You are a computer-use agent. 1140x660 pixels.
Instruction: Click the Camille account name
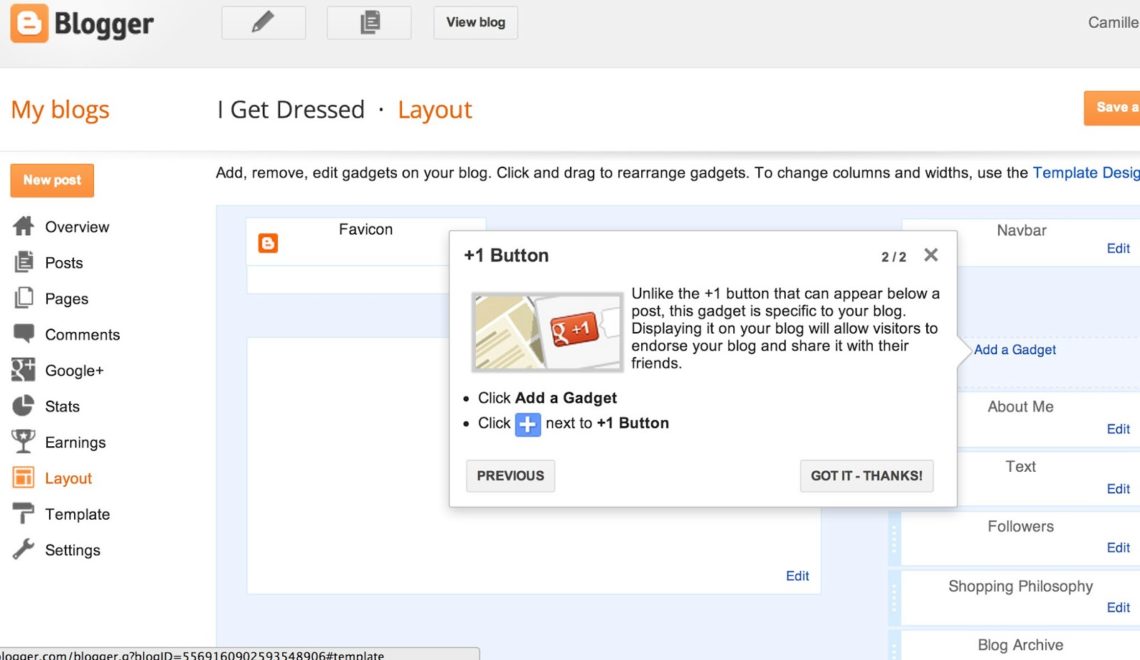(x=1113, y=23)
